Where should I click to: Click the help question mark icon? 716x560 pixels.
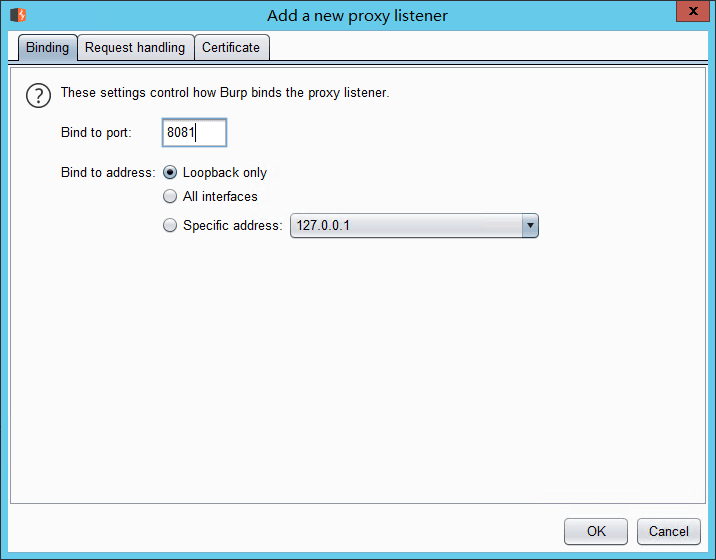[38, 95]
